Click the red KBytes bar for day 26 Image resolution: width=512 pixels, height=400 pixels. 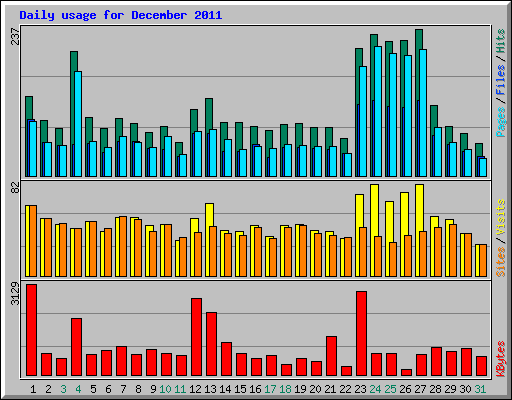coord(407,372)
